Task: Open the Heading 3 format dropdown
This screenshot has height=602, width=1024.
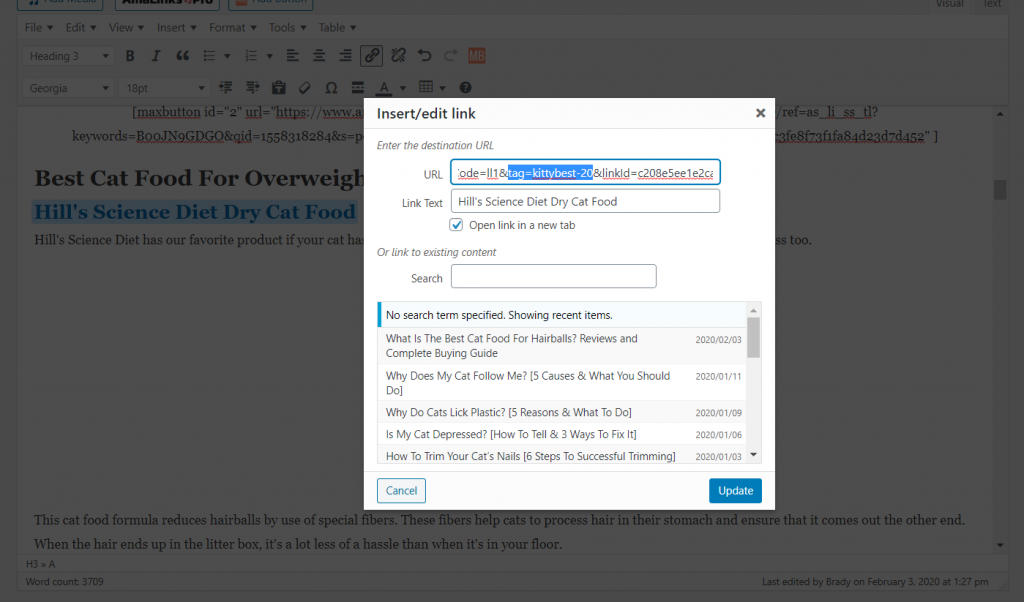Action: coord(68,56)
